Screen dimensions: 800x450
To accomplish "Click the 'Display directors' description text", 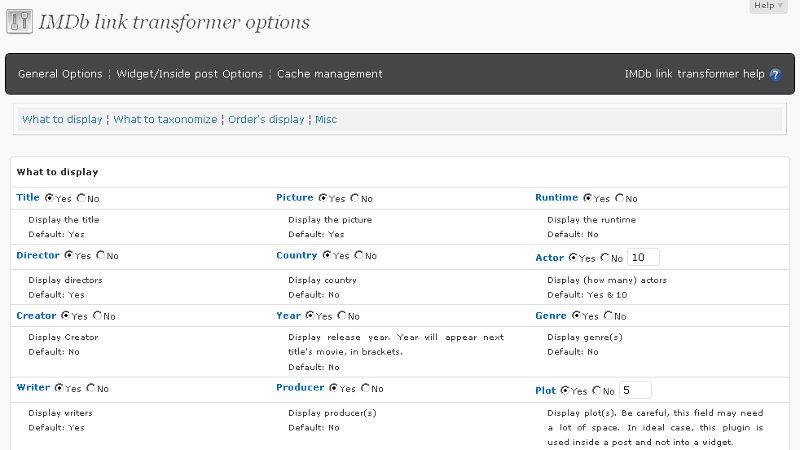I will 65,280.
